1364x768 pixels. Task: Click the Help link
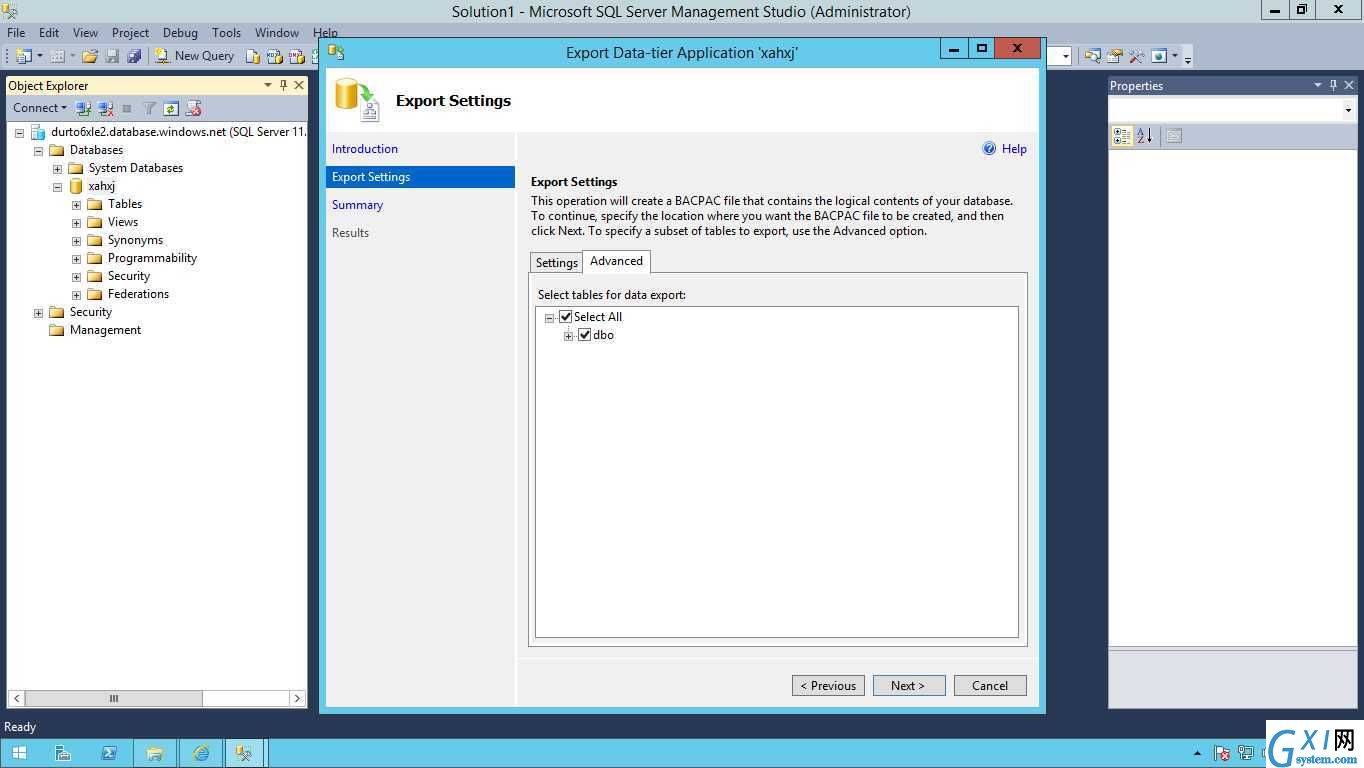1014,149
